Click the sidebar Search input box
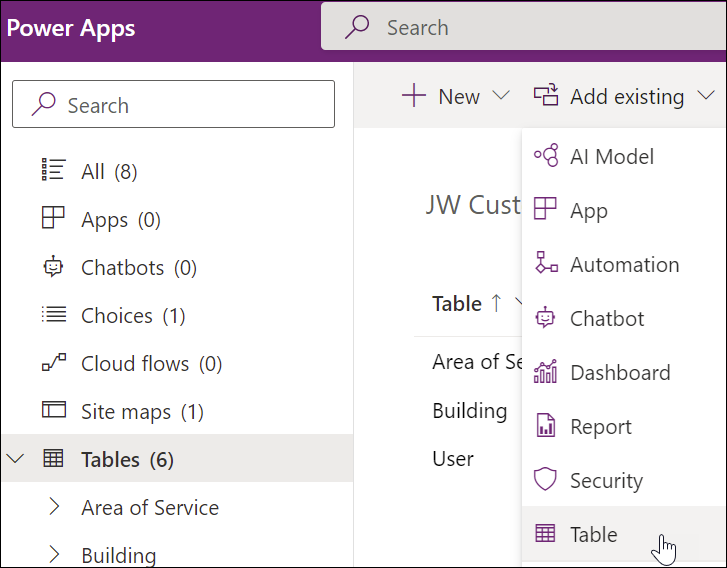Image resolution: width=727 pixels, height=568 pixels. (173, 104)
